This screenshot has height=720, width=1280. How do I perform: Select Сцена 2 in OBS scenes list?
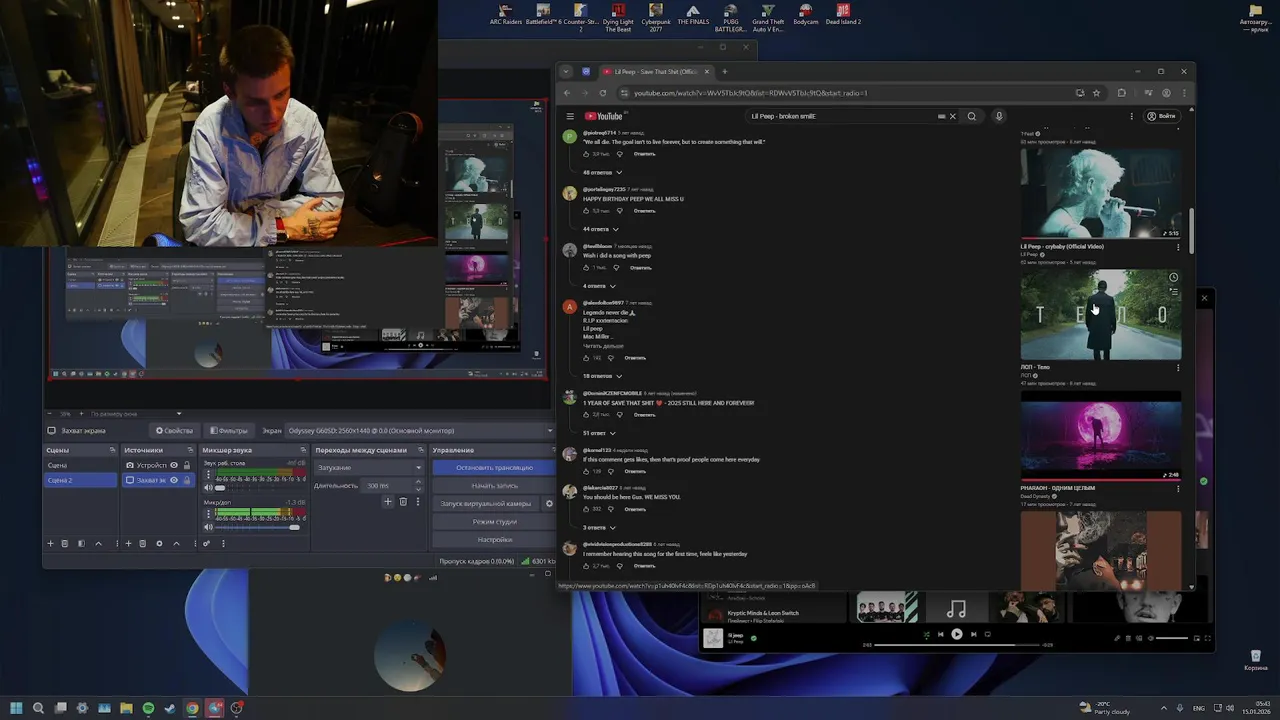click(x=81, y=480)
